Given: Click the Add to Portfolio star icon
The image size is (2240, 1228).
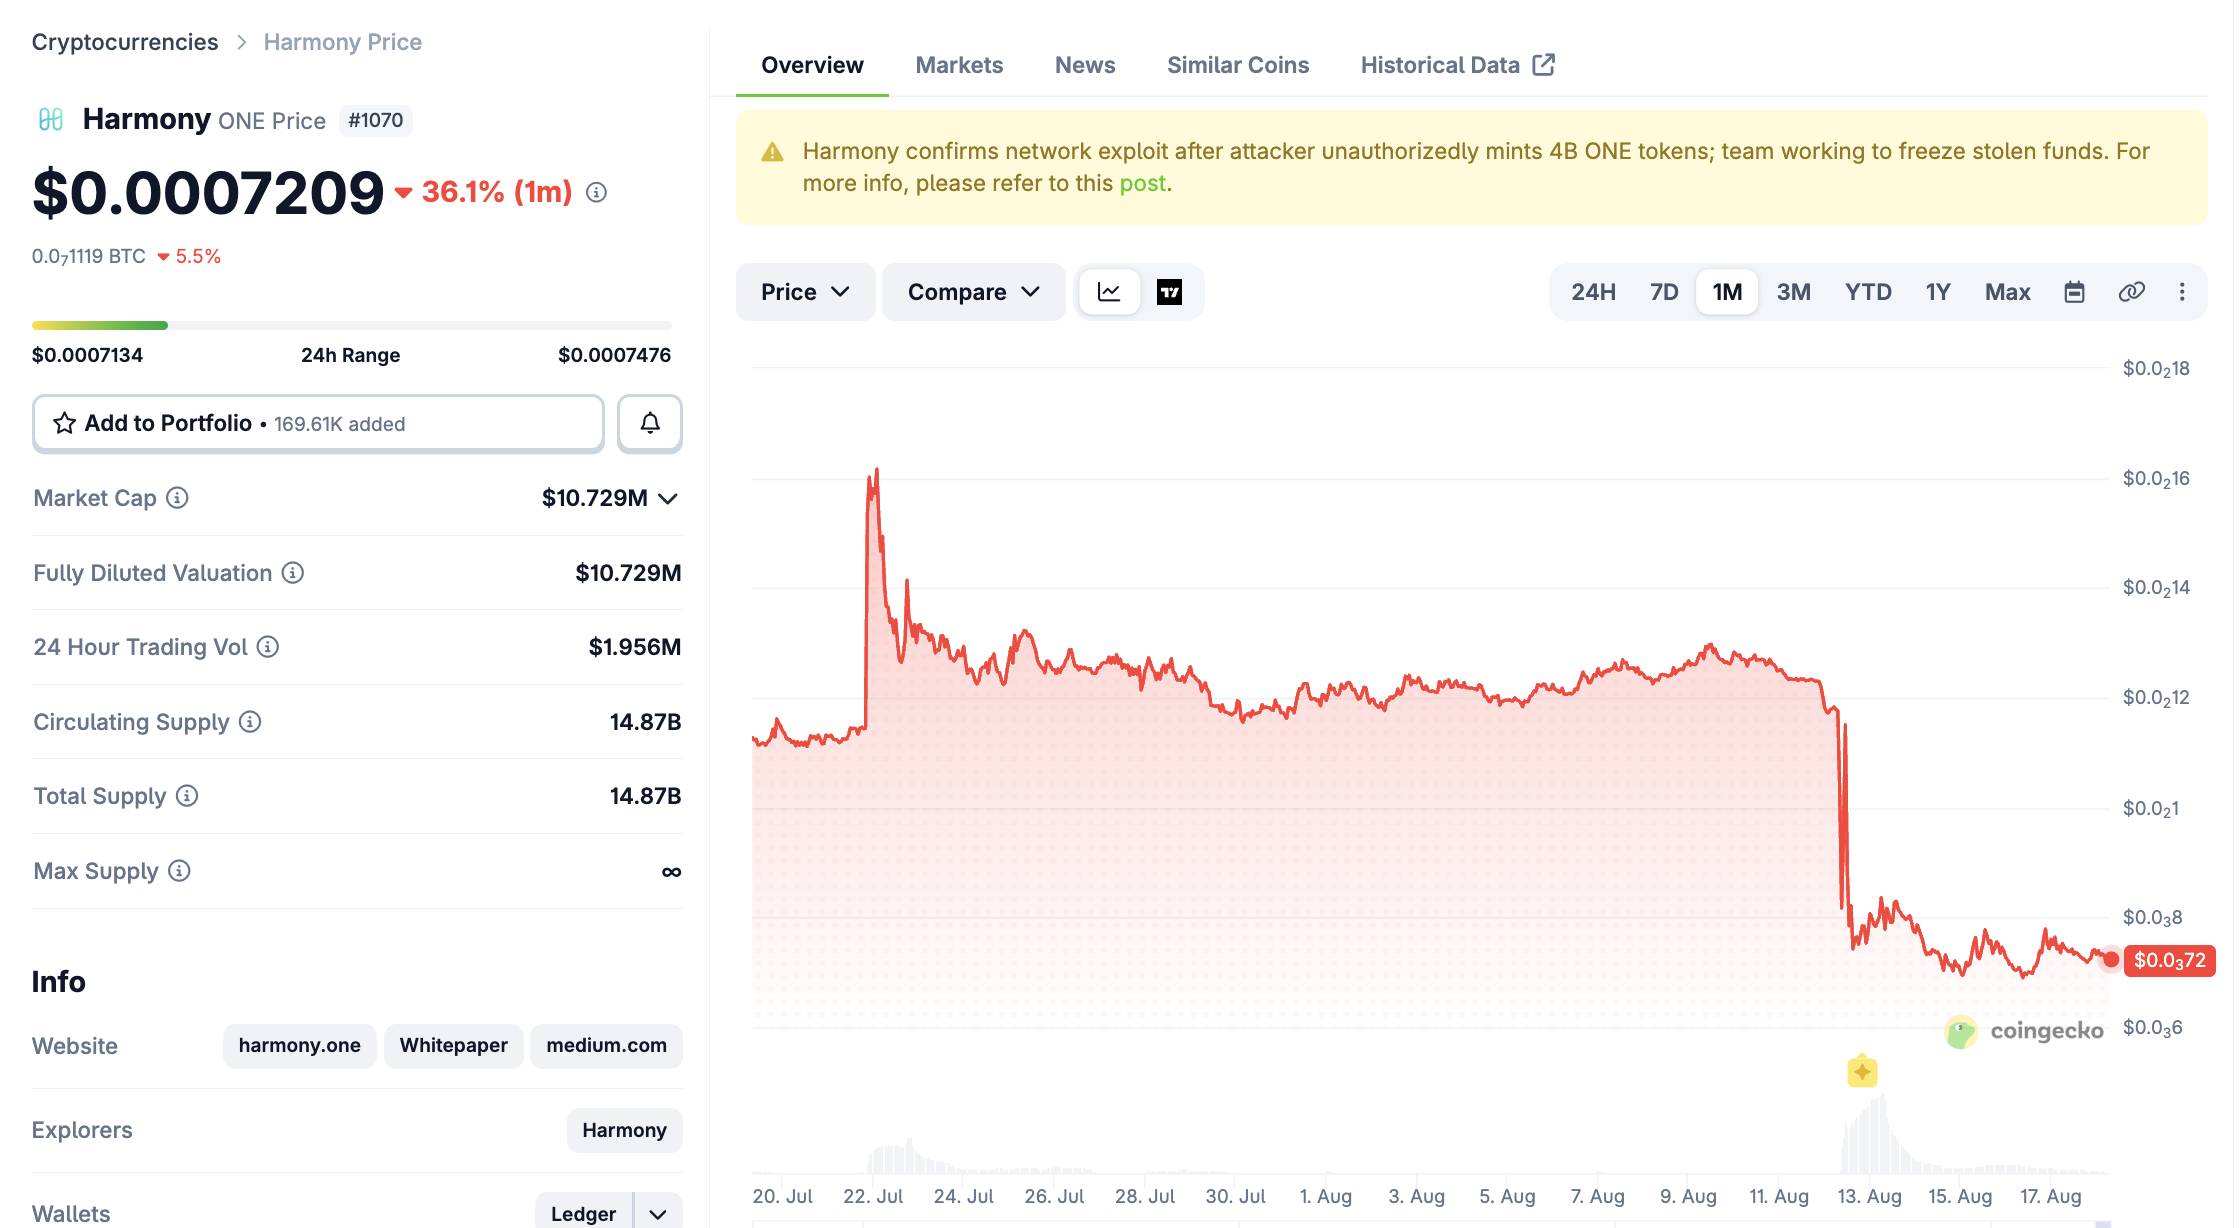Looking at the screenshot, I should [64, 423].
